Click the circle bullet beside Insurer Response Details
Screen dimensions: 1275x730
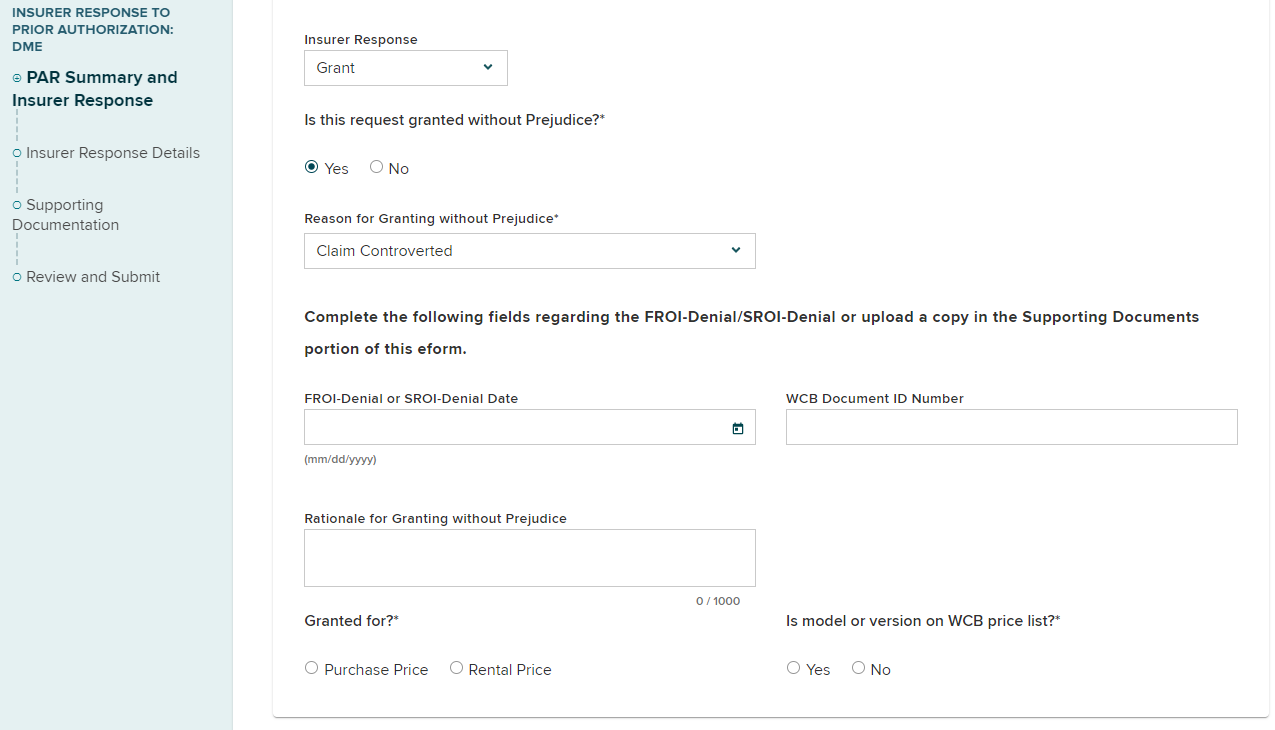tap(17, 153)
